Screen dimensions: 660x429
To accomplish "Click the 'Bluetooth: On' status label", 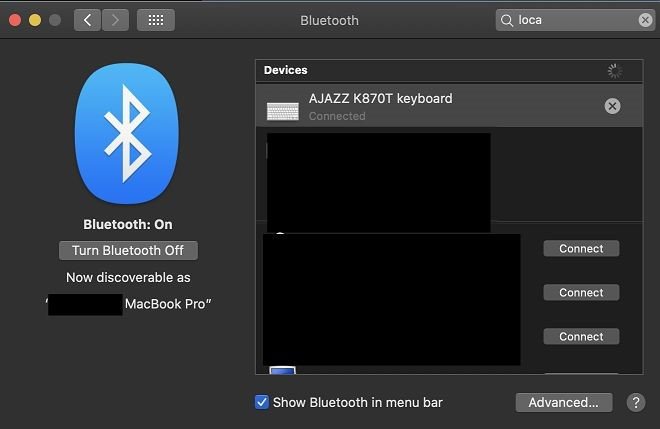I will (x=128, y=224).
